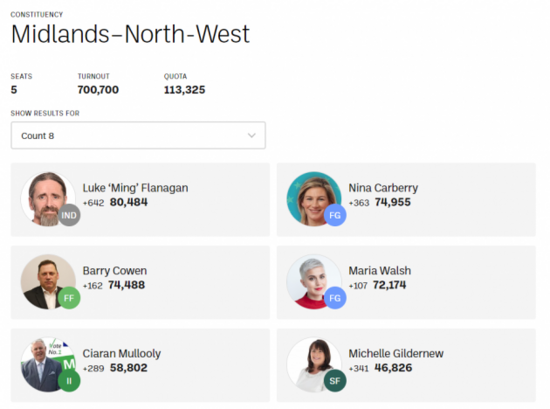Click the Barry Cowen name
The image size is (550, 409).
pos(115,271)
